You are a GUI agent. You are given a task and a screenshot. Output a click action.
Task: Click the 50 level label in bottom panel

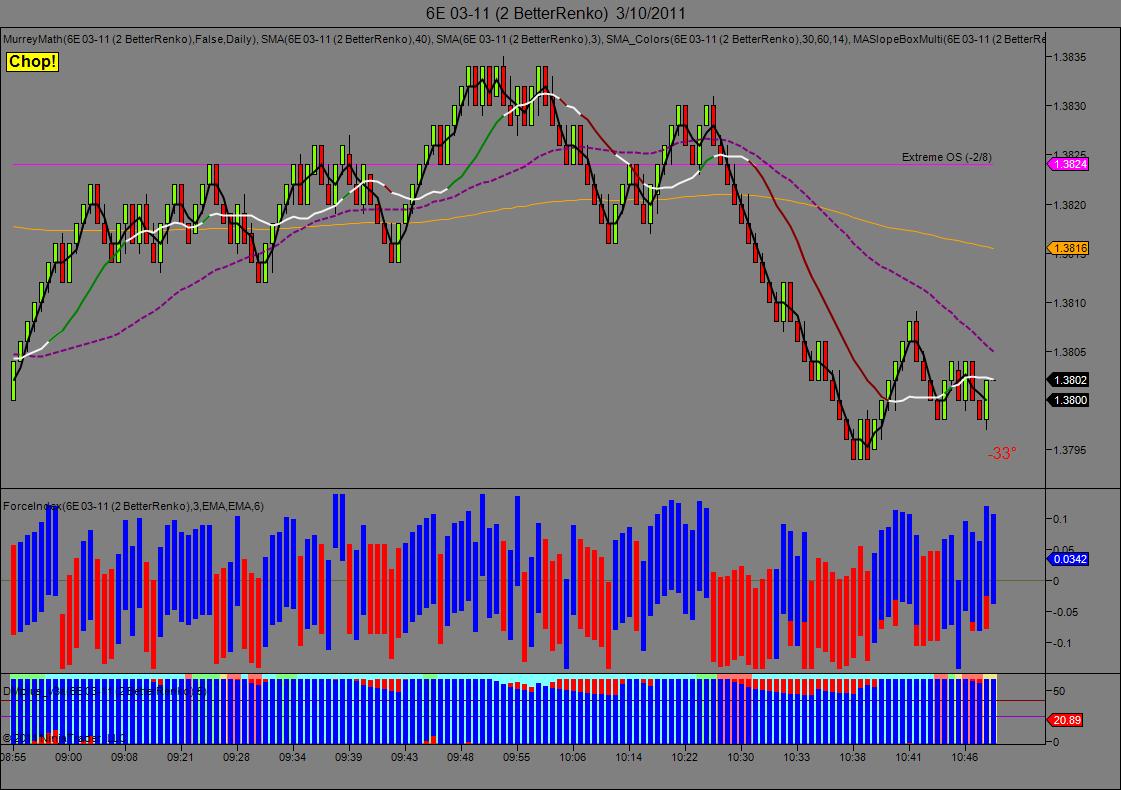1059,691
